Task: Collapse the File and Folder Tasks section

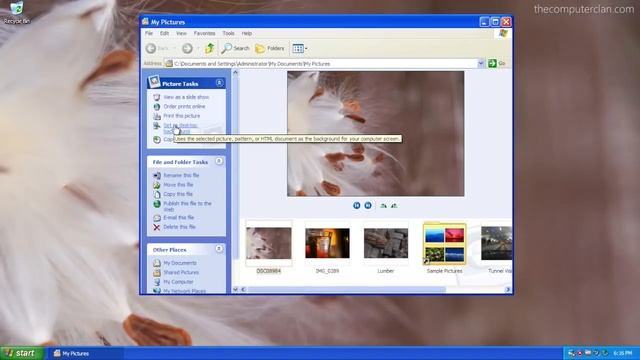Action: coord(219,162)
